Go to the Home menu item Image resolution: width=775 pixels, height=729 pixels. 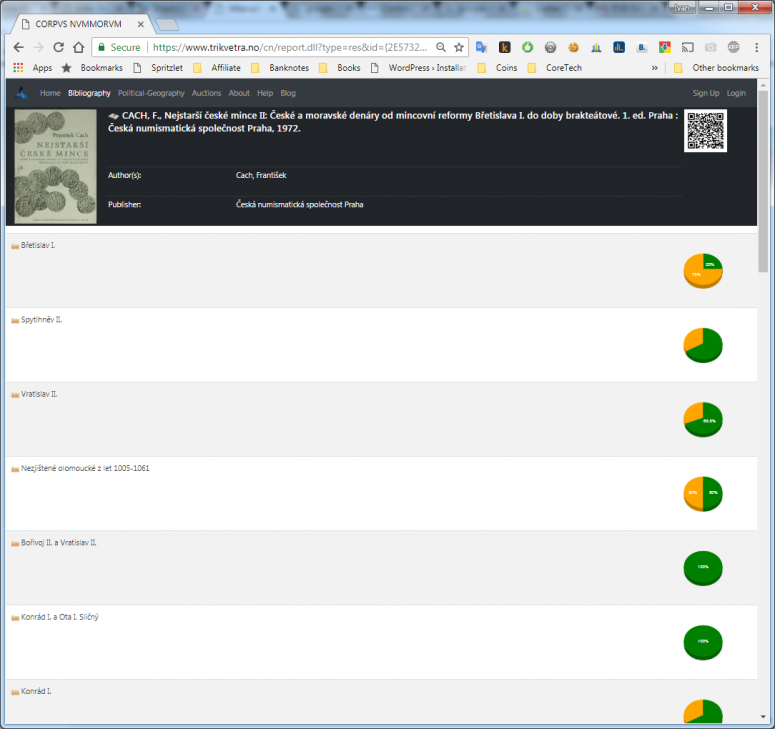point(50,93)
